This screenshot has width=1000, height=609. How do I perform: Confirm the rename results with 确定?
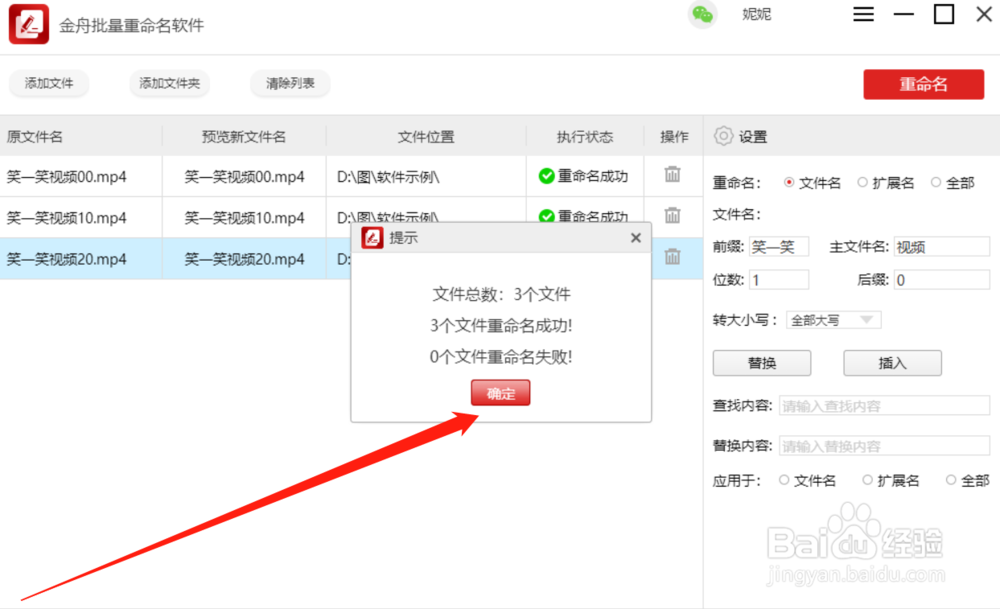(499, 392)
